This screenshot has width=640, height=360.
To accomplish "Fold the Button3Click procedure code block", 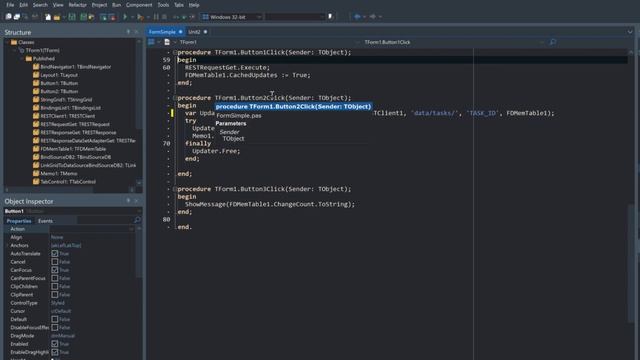I will point(175,189).
